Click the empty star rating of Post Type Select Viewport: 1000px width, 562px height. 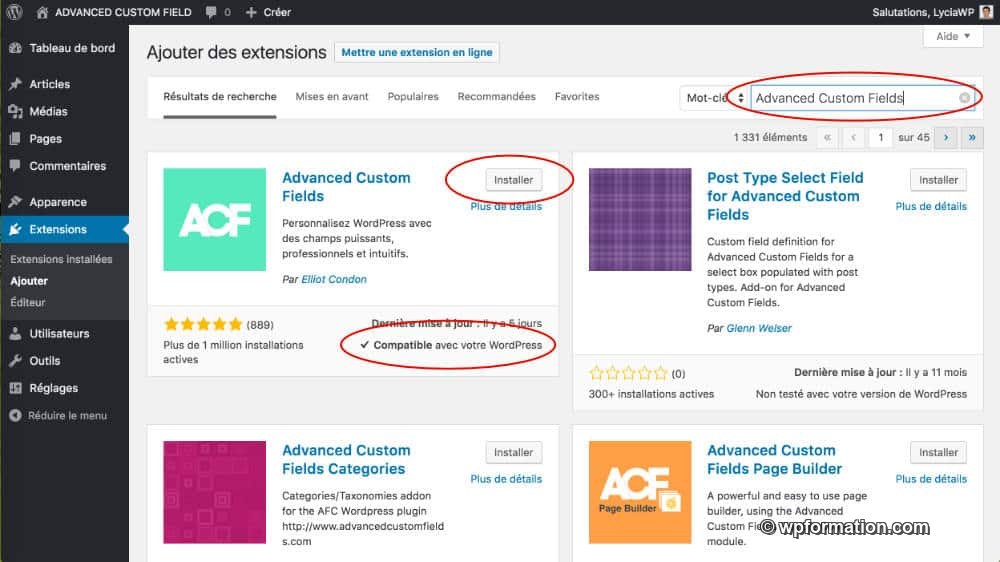(628, 373)
